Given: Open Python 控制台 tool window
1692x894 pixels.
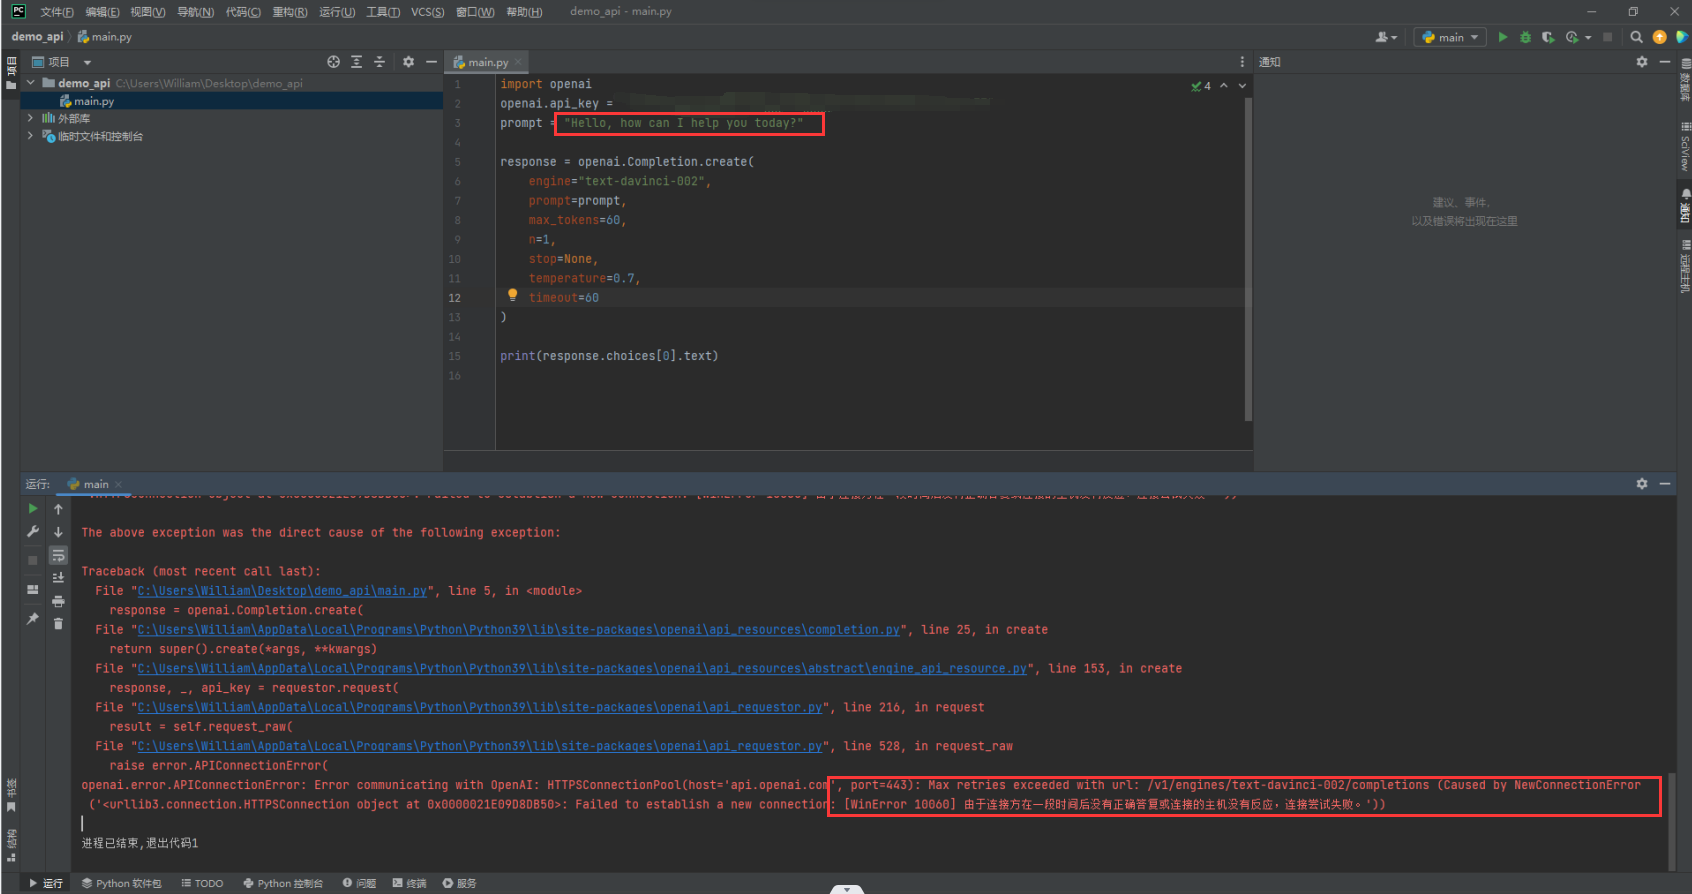Looking at the screenshot, I should 283,883.
